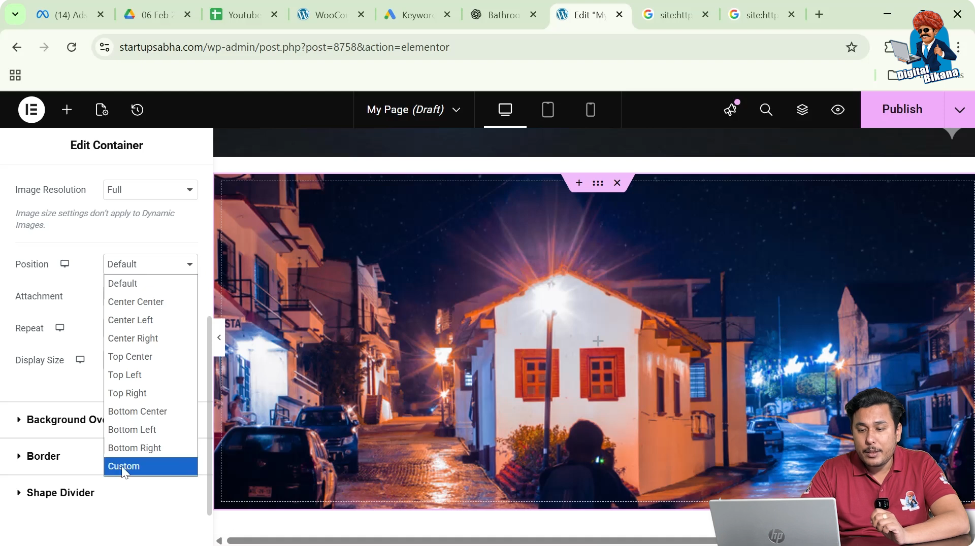
Task: Open the Image Resolution dropdown
Action: (150, 190)
